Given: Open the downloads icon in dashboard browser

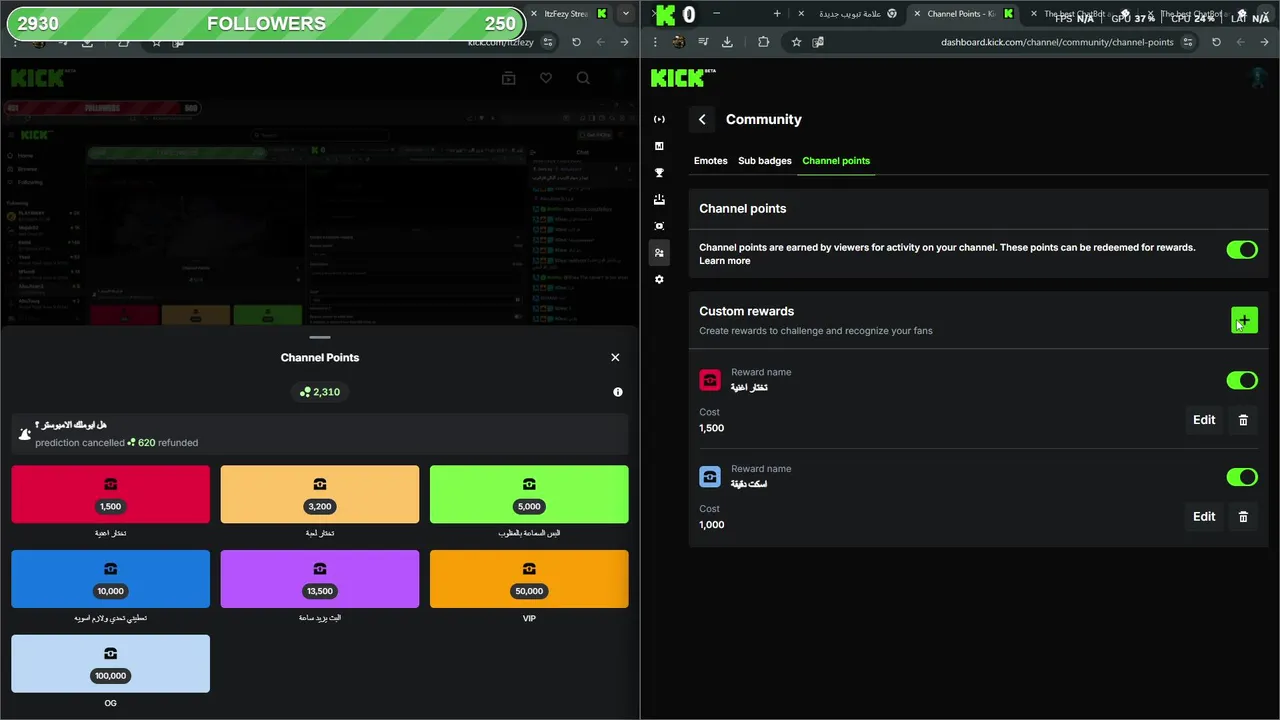Looking at the screenshot, I should pos(727,42).
